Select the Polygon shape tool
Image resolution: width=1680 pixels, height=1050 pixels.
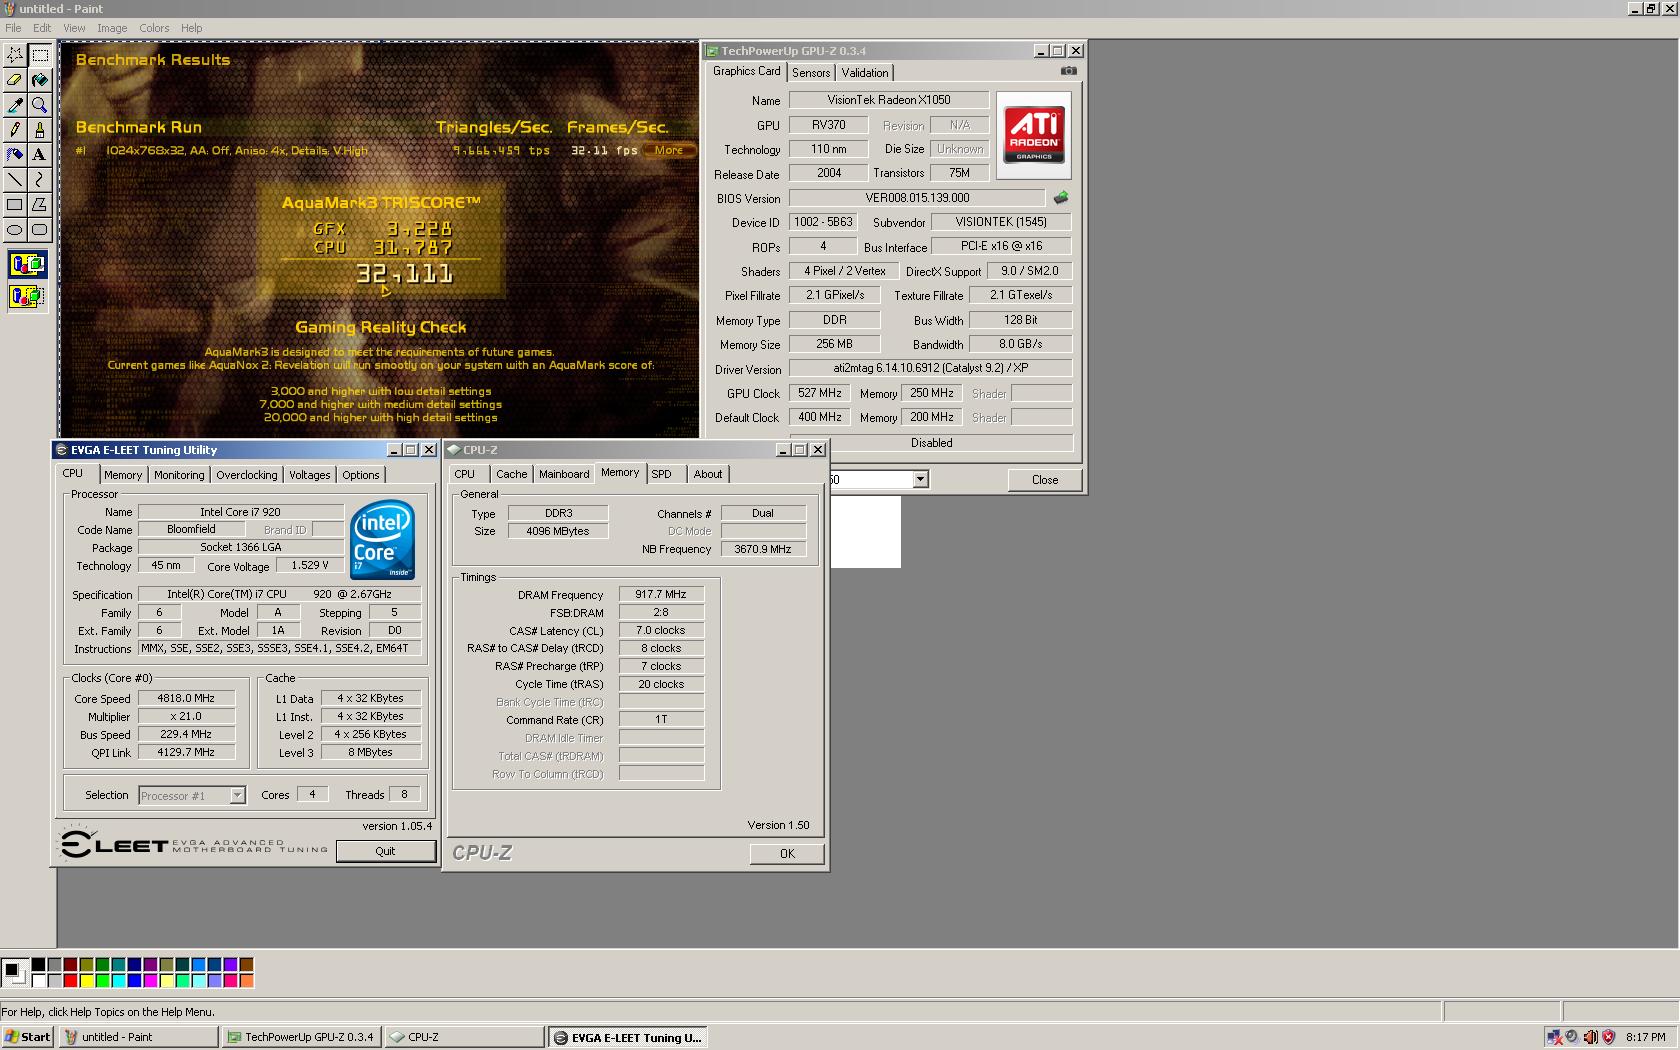click(x=40, y=205)
